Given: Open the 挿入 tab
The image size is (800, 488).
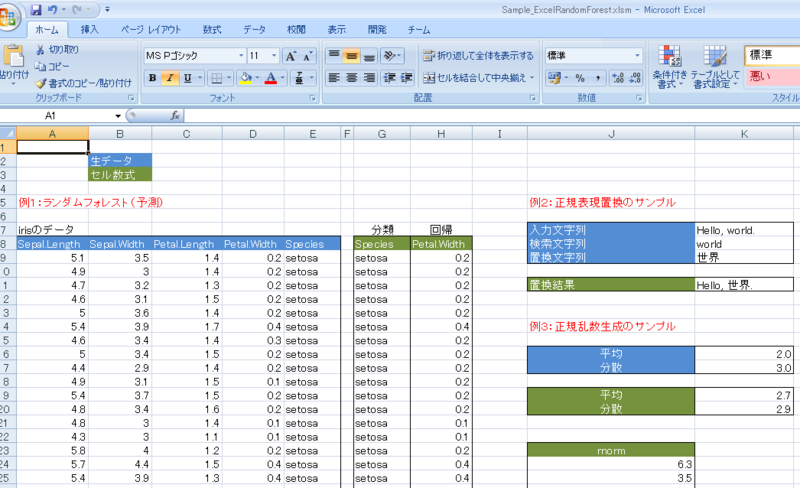Looking at the screenshot, I should click(89, 30).
